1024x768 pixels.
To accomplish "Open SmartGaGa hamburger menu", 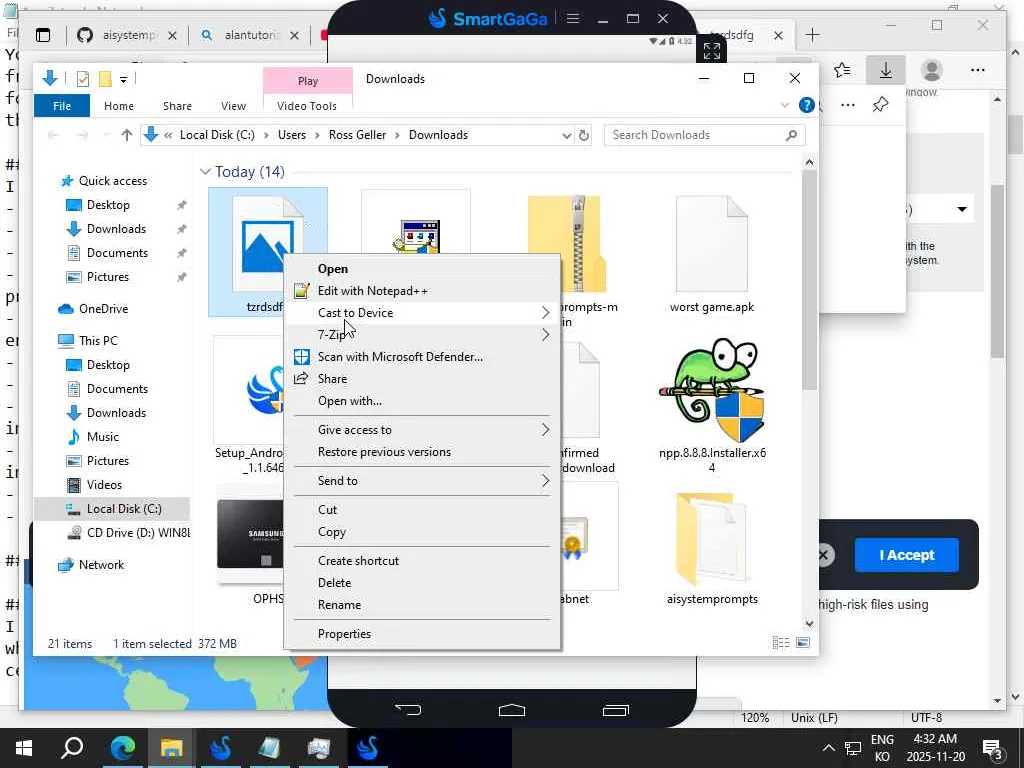I will coord(573,18).
